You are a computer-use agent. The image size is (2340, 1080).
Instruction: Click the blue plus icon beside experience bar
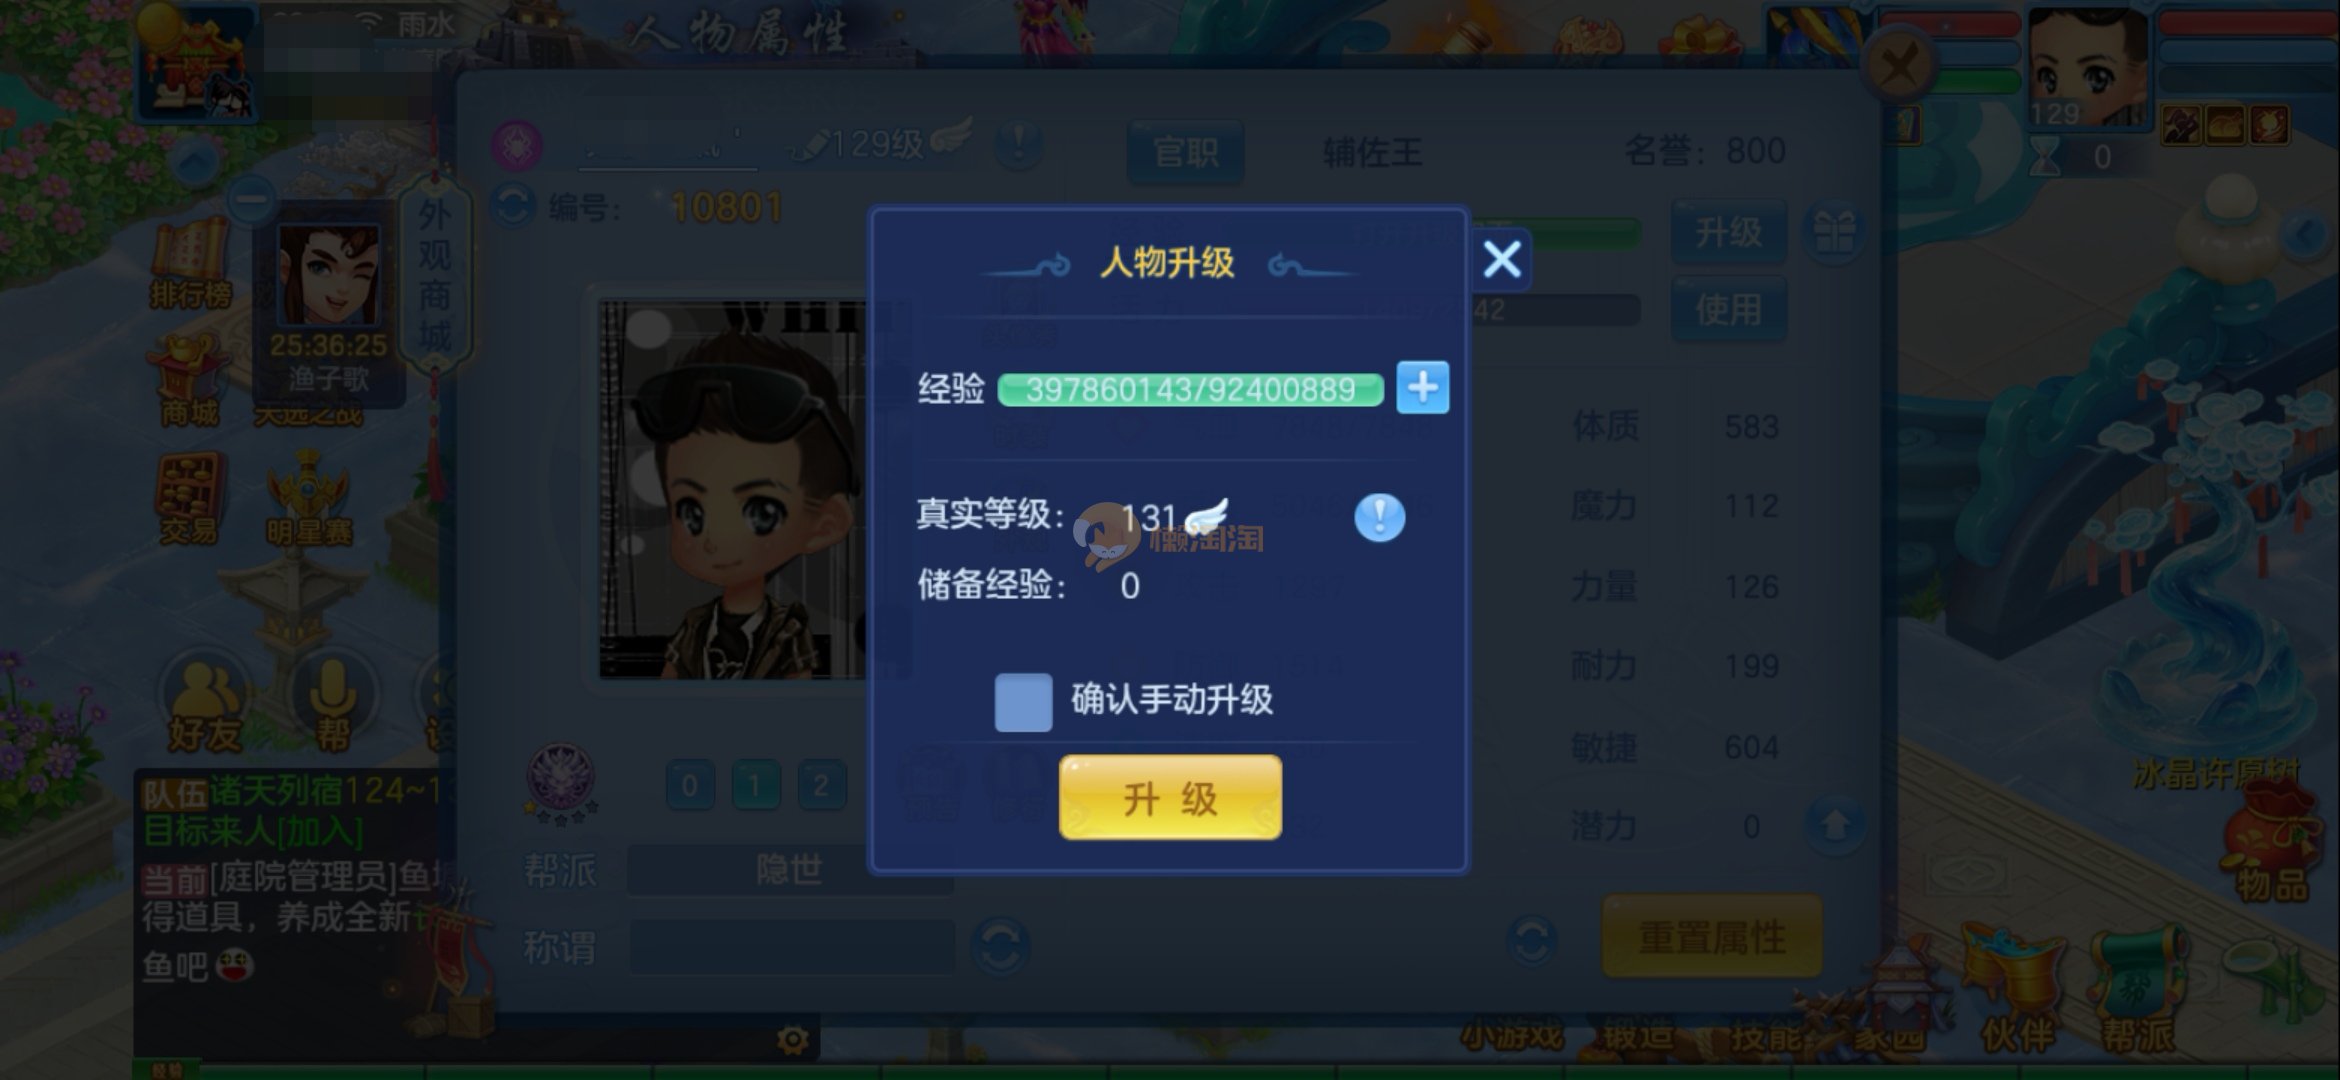coord(1422,388)
